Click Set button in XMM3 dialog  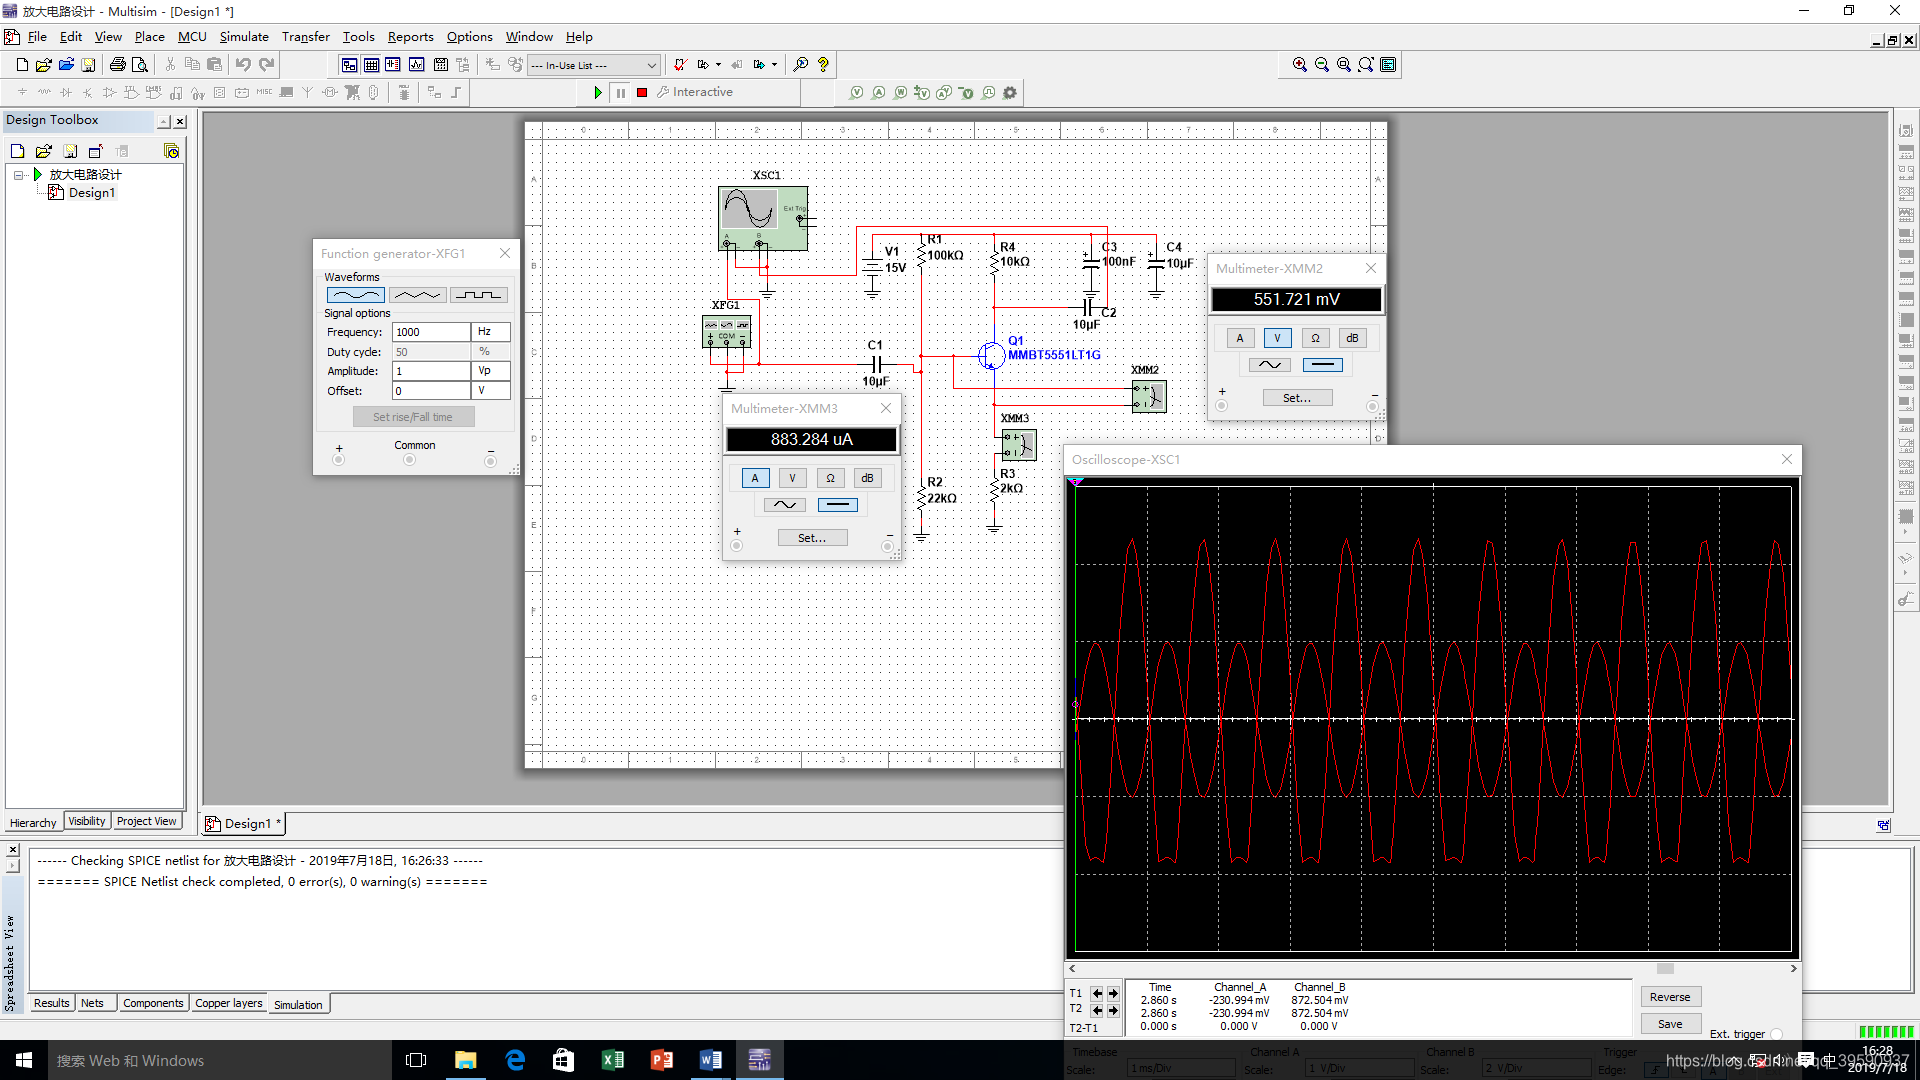[x=812, y=538]
